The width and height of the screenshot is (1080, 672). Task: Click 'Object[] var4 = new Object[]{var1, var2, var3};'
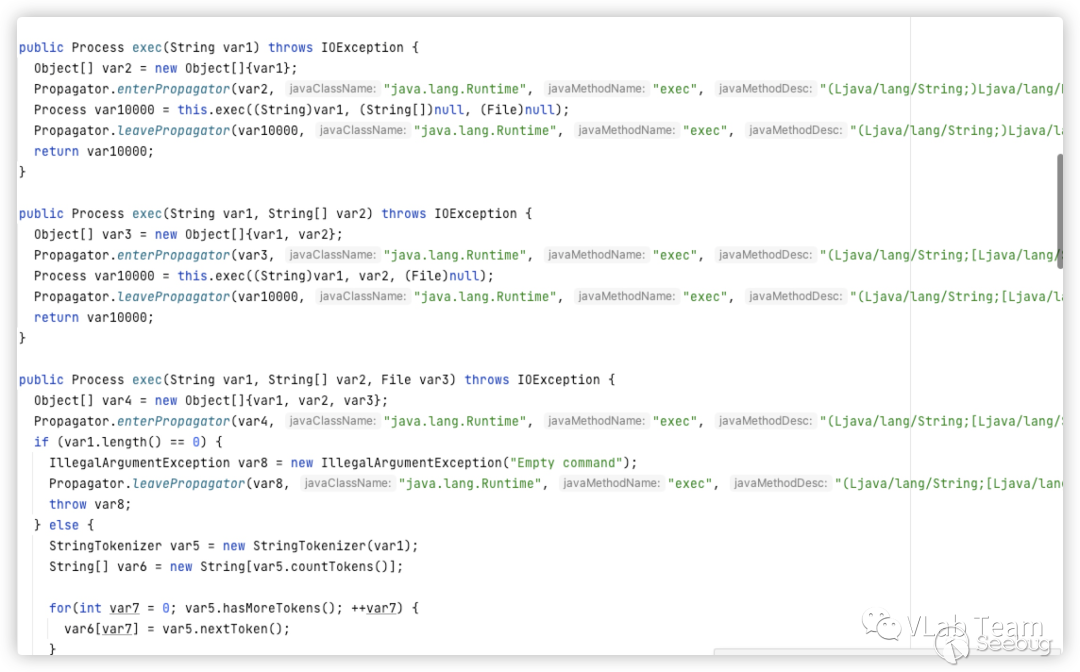pyautogui.click(x=211, y=400)
